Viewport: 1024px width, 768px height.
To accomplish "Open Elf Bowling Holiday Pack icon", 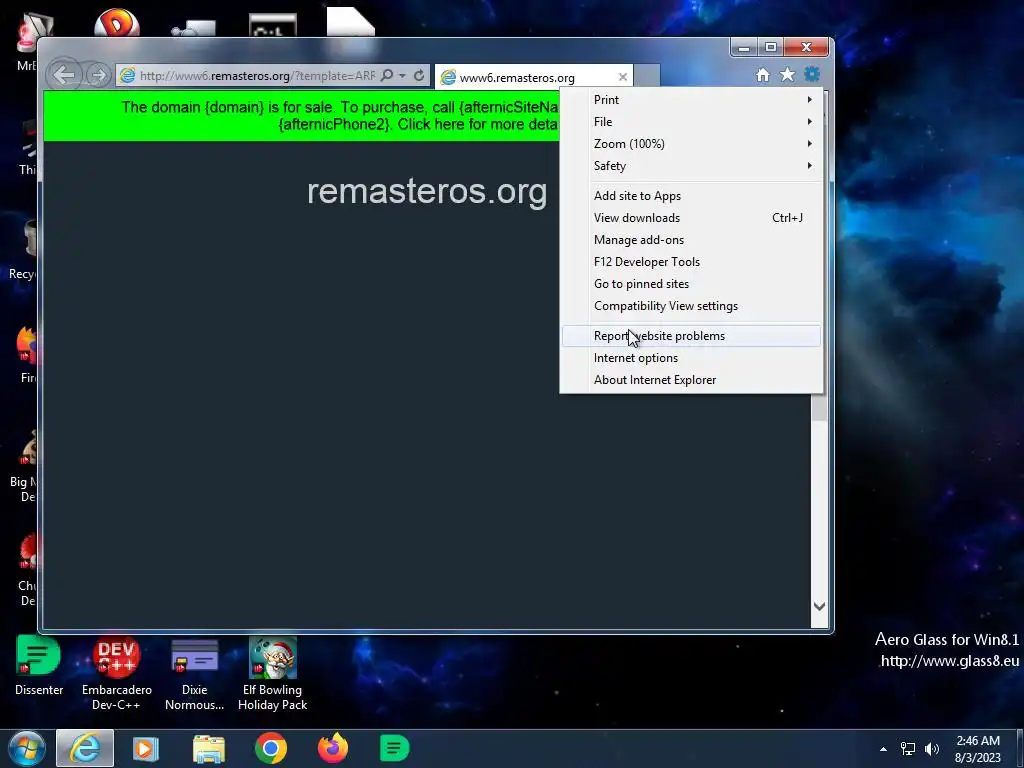I will [272, 673].
